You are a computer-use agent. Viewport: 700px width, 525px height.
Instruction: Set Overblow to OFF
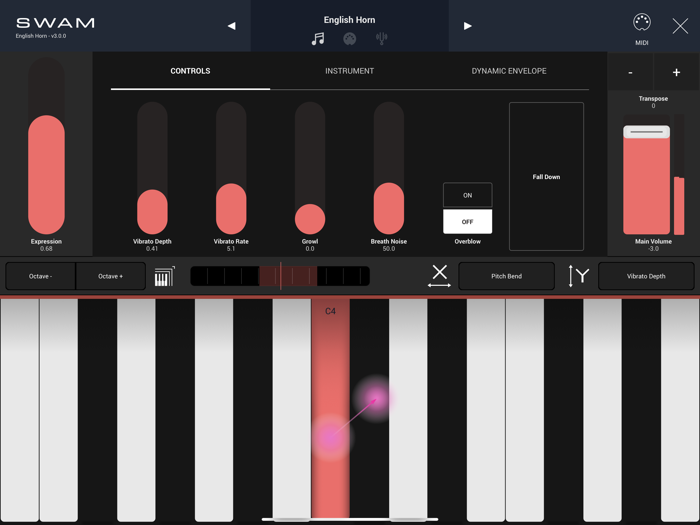tap(467, 221)
